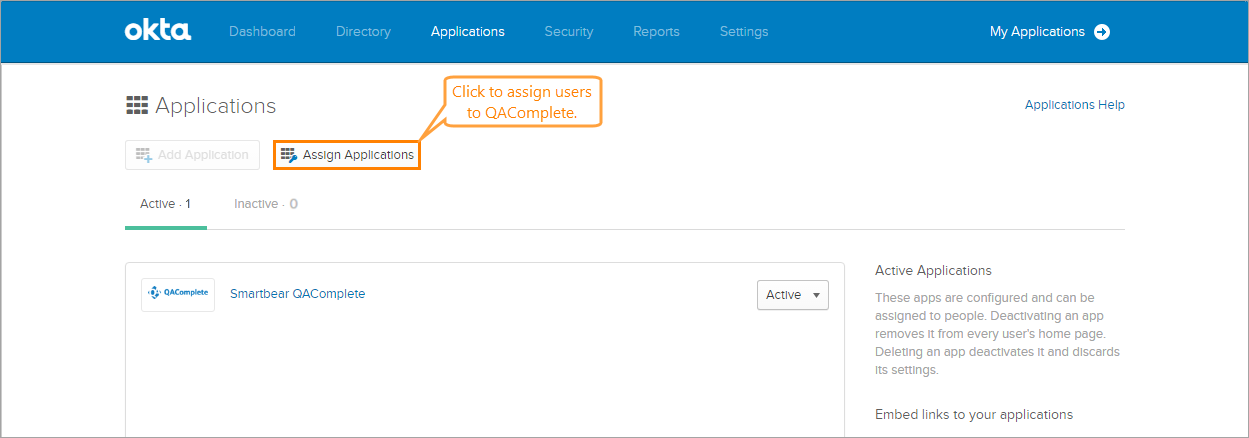Screen dimensions: 1249x438
Task: Switch to the Inactive applications tab
Action: (x=265, y=204)
